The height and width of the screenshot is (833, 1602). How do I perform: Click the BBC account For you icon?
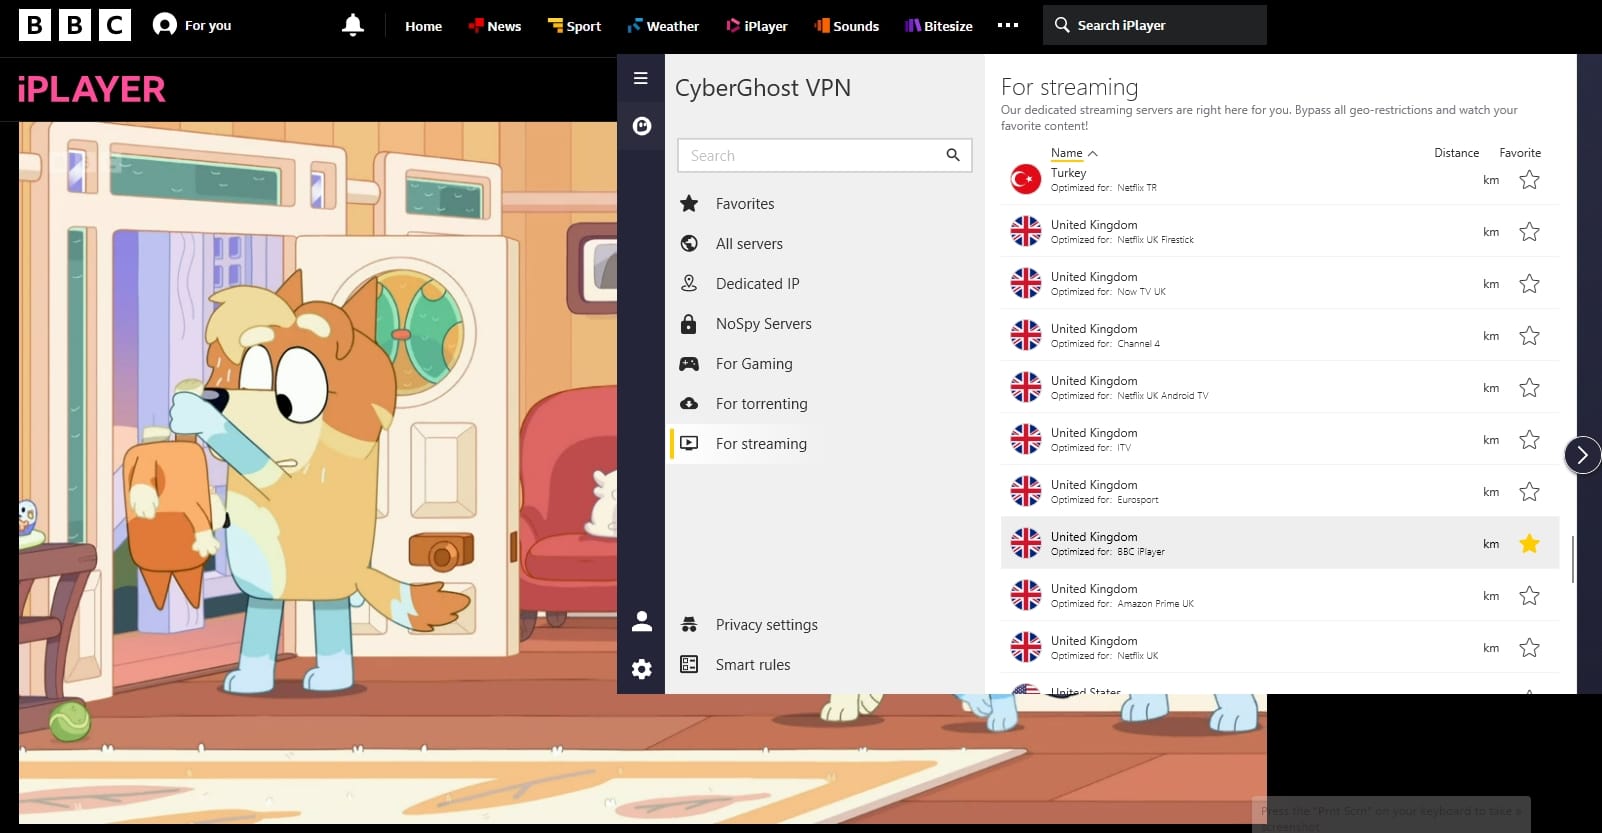[x=165, y=25]
